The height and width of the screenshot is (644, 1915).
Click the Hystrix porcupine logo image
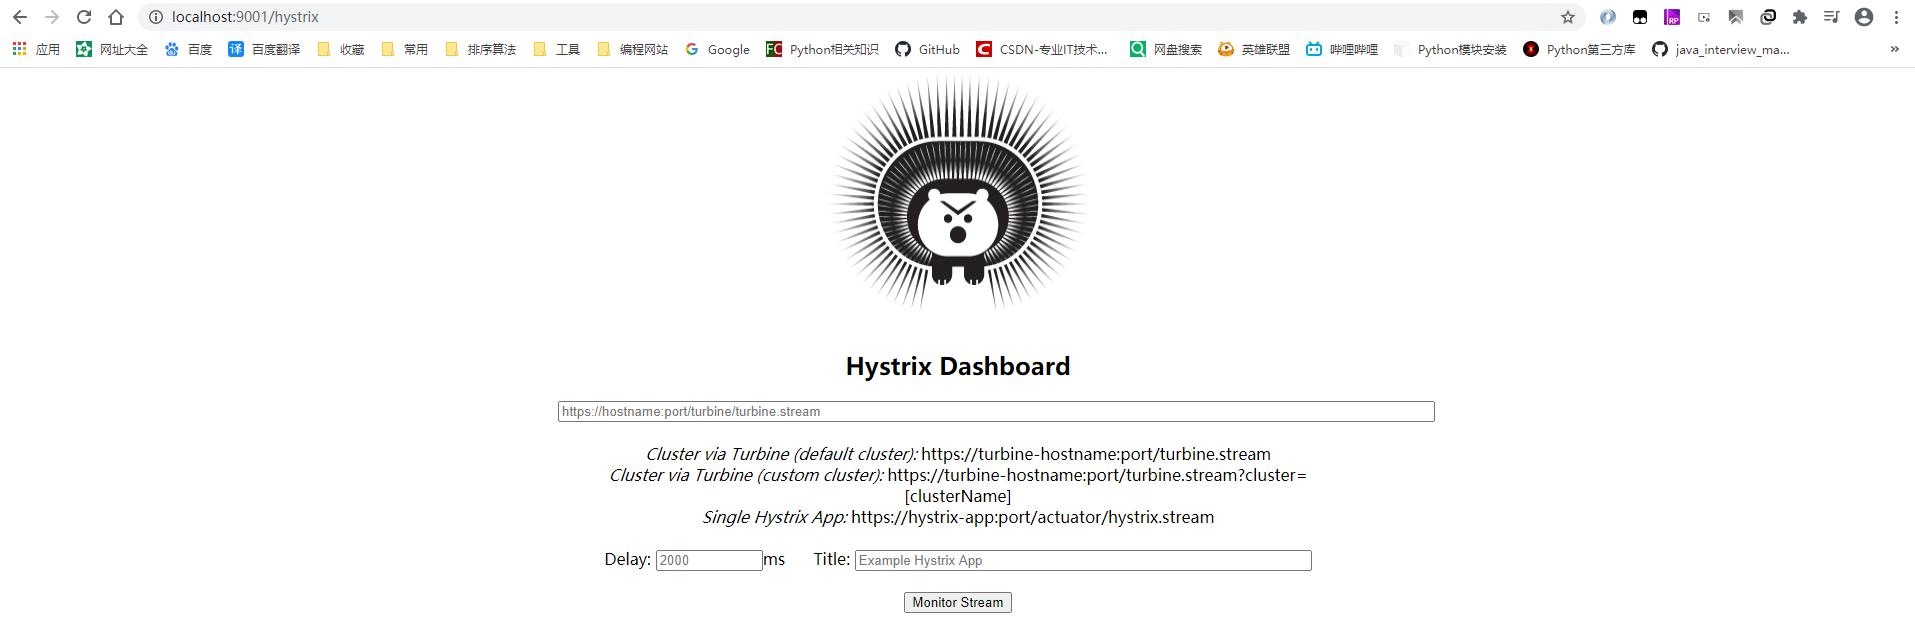tap(958, 194)
